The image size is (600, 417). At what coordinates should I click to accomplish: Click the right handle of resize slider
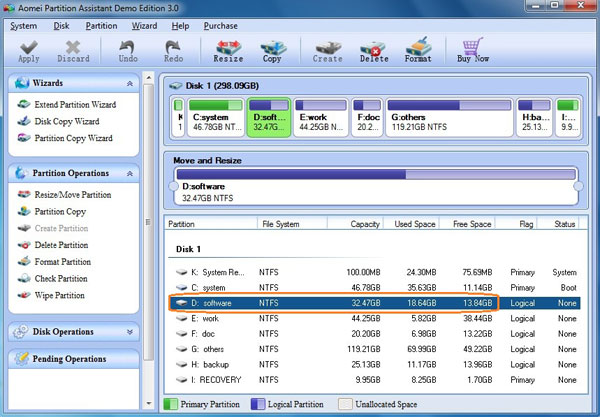coord(577,186)
